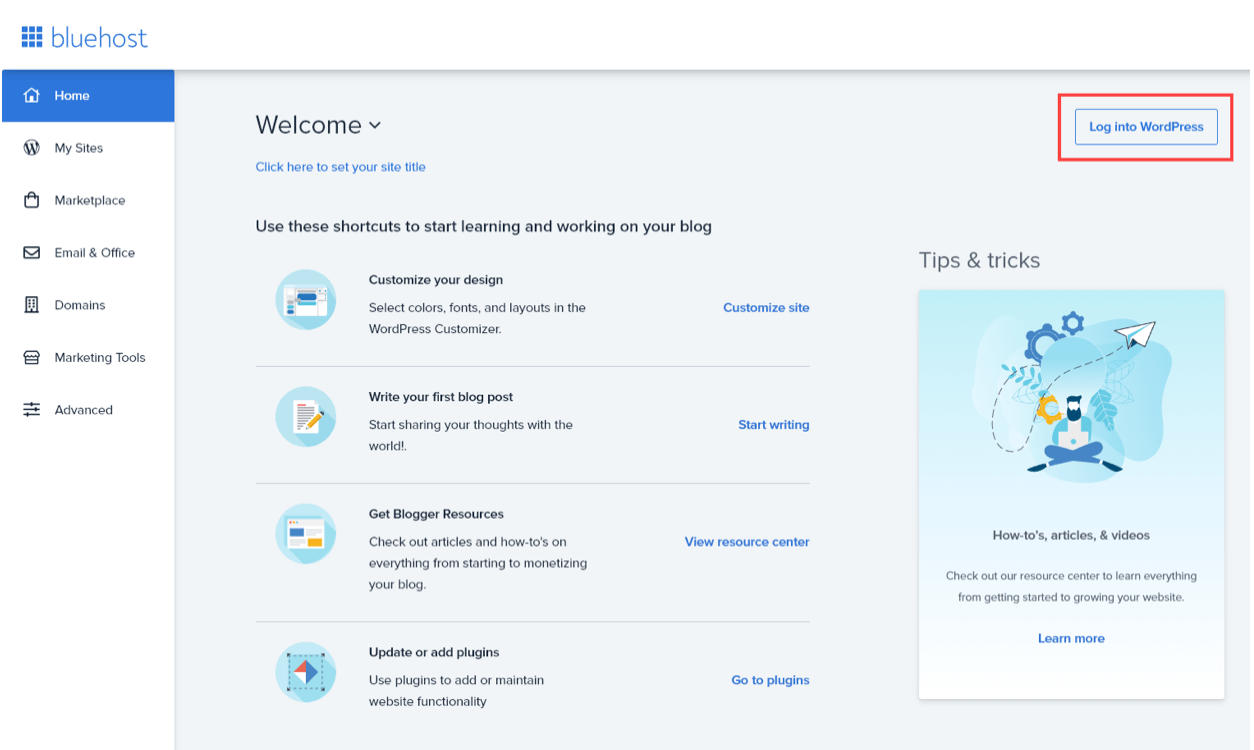Select My Sites in the sidebar menu
The width and height of the screenshot is (1254, 750).
coord(76,147)
